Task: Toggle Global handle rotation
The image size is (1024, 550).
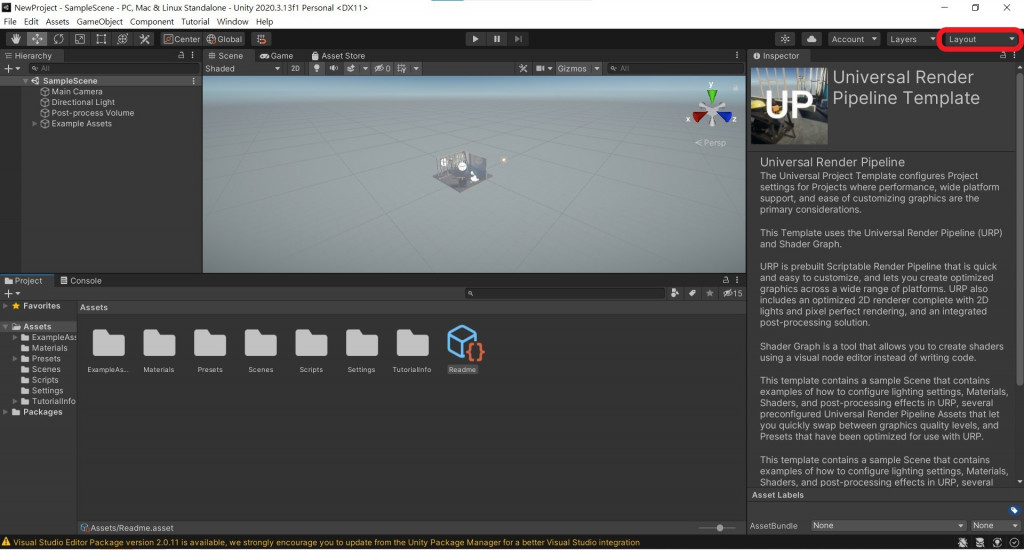Action: (225, 39)
